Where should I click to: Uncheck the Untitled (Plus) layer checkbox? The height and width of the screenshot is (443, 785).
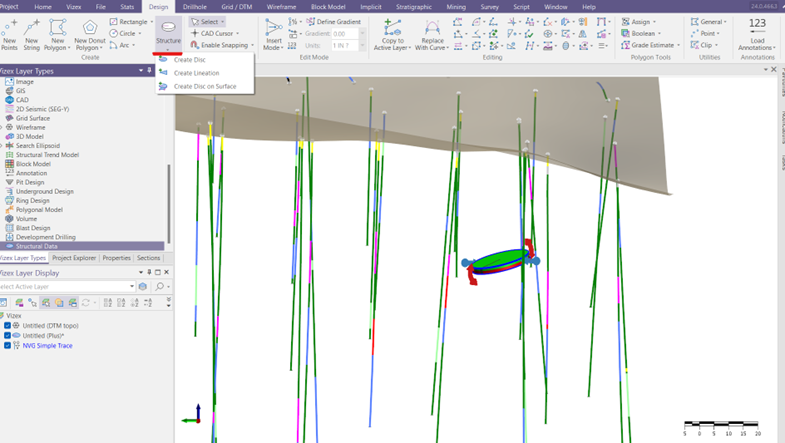point(7,336)
